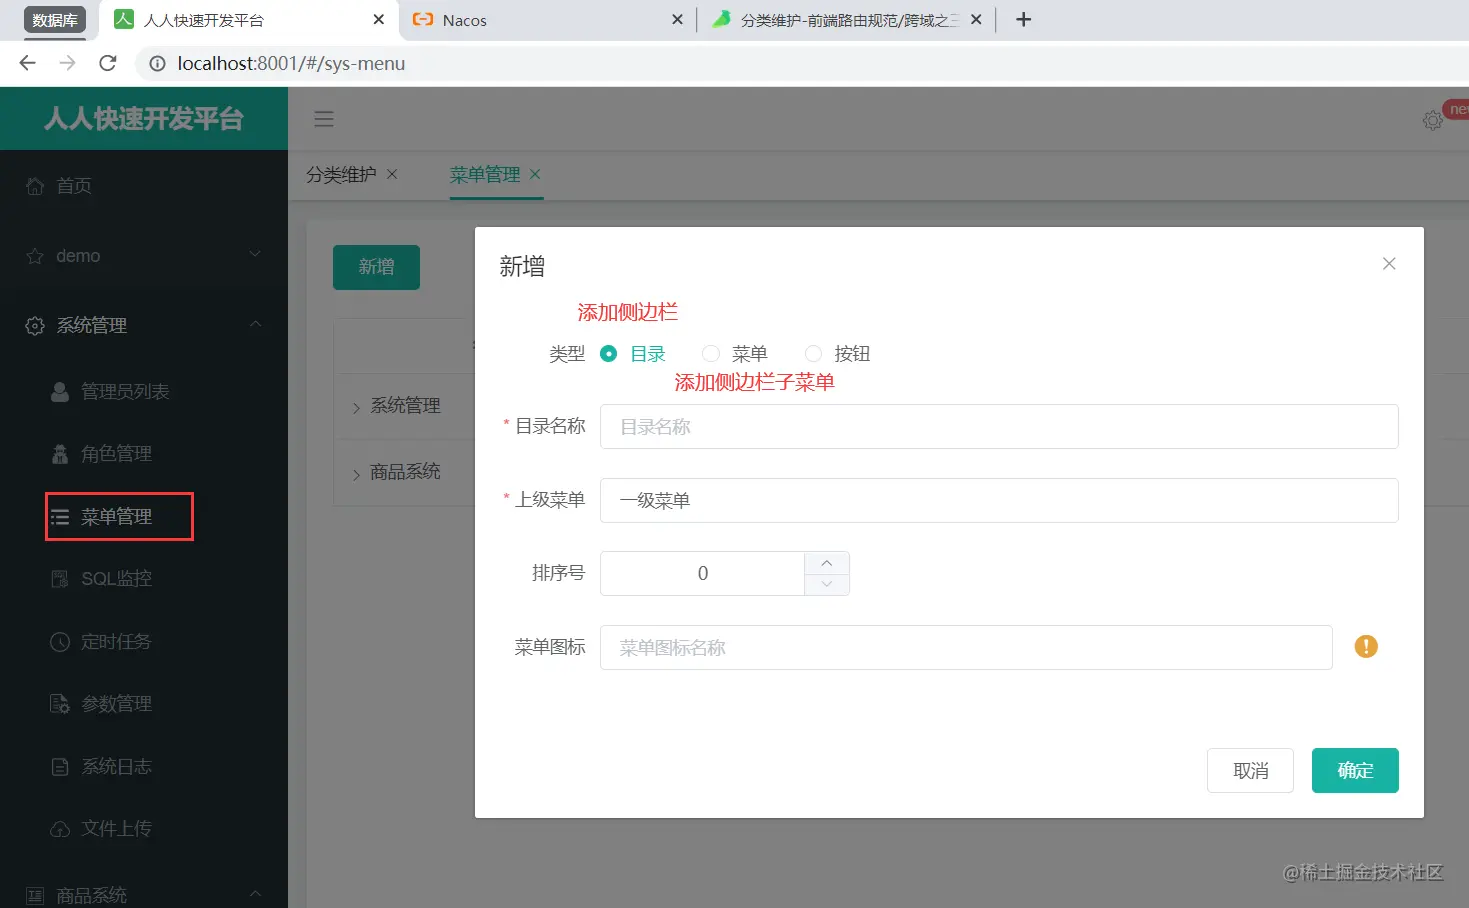Close the 分类维护 page tab
Viewport: 1469px width, 908px height.
392,174
